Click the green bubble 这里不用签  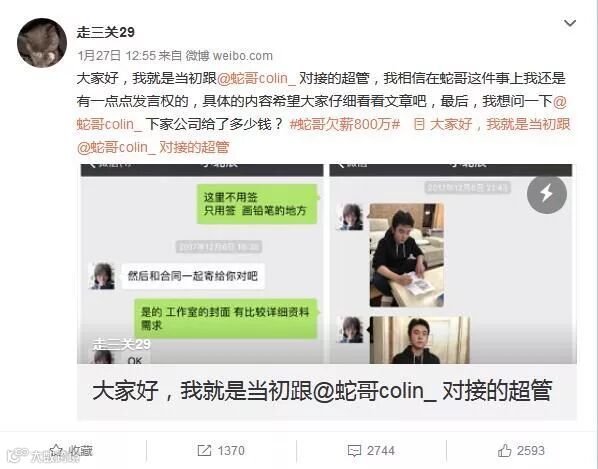coord(257,204)
